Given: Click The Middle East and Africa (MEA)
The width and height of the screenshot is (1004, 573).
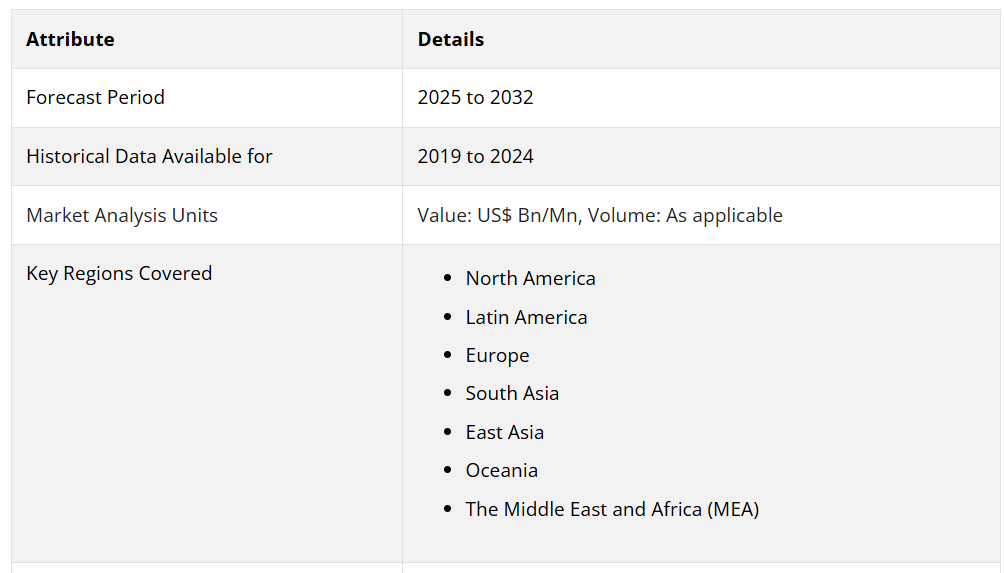Looking at the screenshot, I should pyautogui.click(x=612, y=509).
